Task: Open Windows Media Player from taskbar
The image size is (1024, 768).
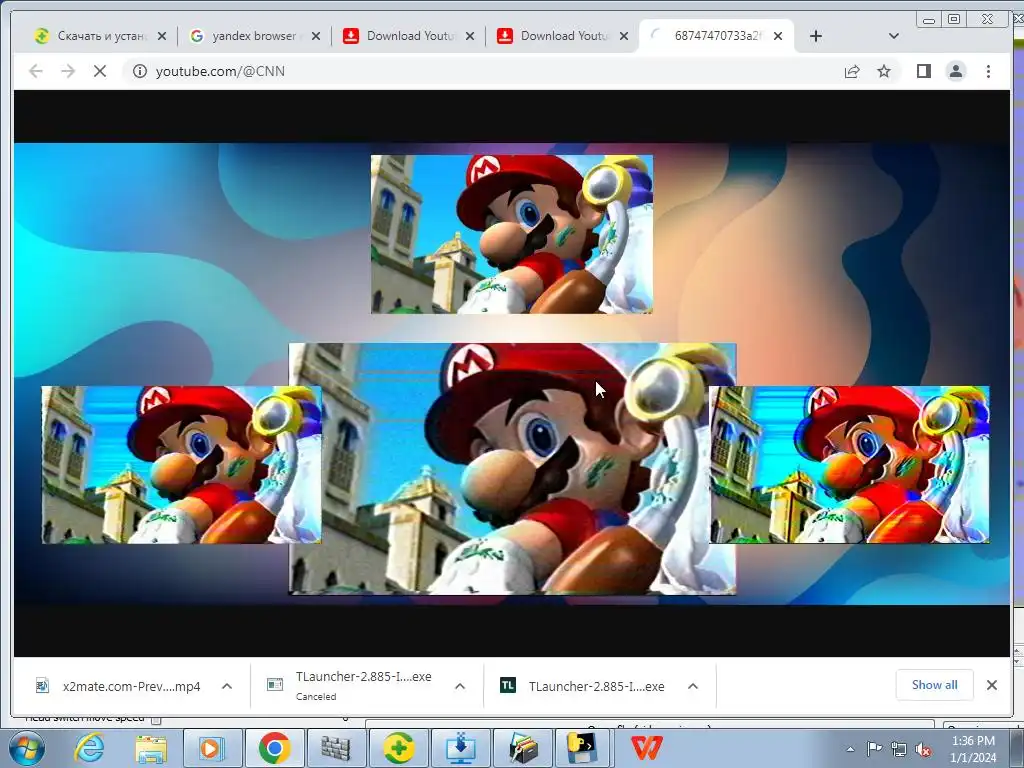Action: [x=212, y=748]
